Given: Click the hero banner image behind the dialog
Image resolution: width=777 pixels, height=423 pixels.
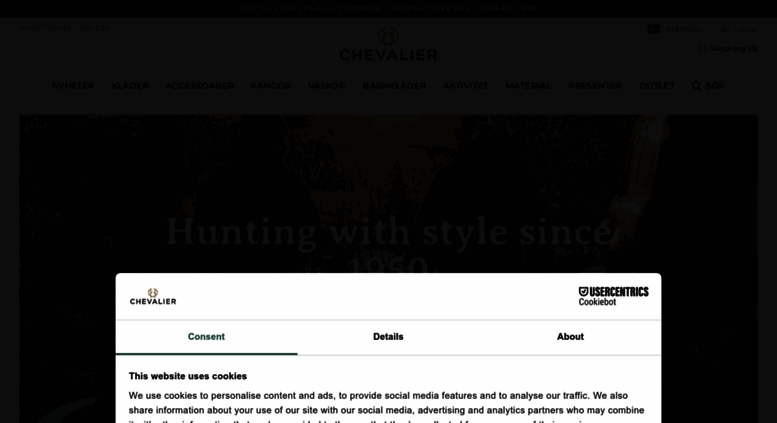Looking at the screenshot, I should pyautogui.click(x=388, y=193).
